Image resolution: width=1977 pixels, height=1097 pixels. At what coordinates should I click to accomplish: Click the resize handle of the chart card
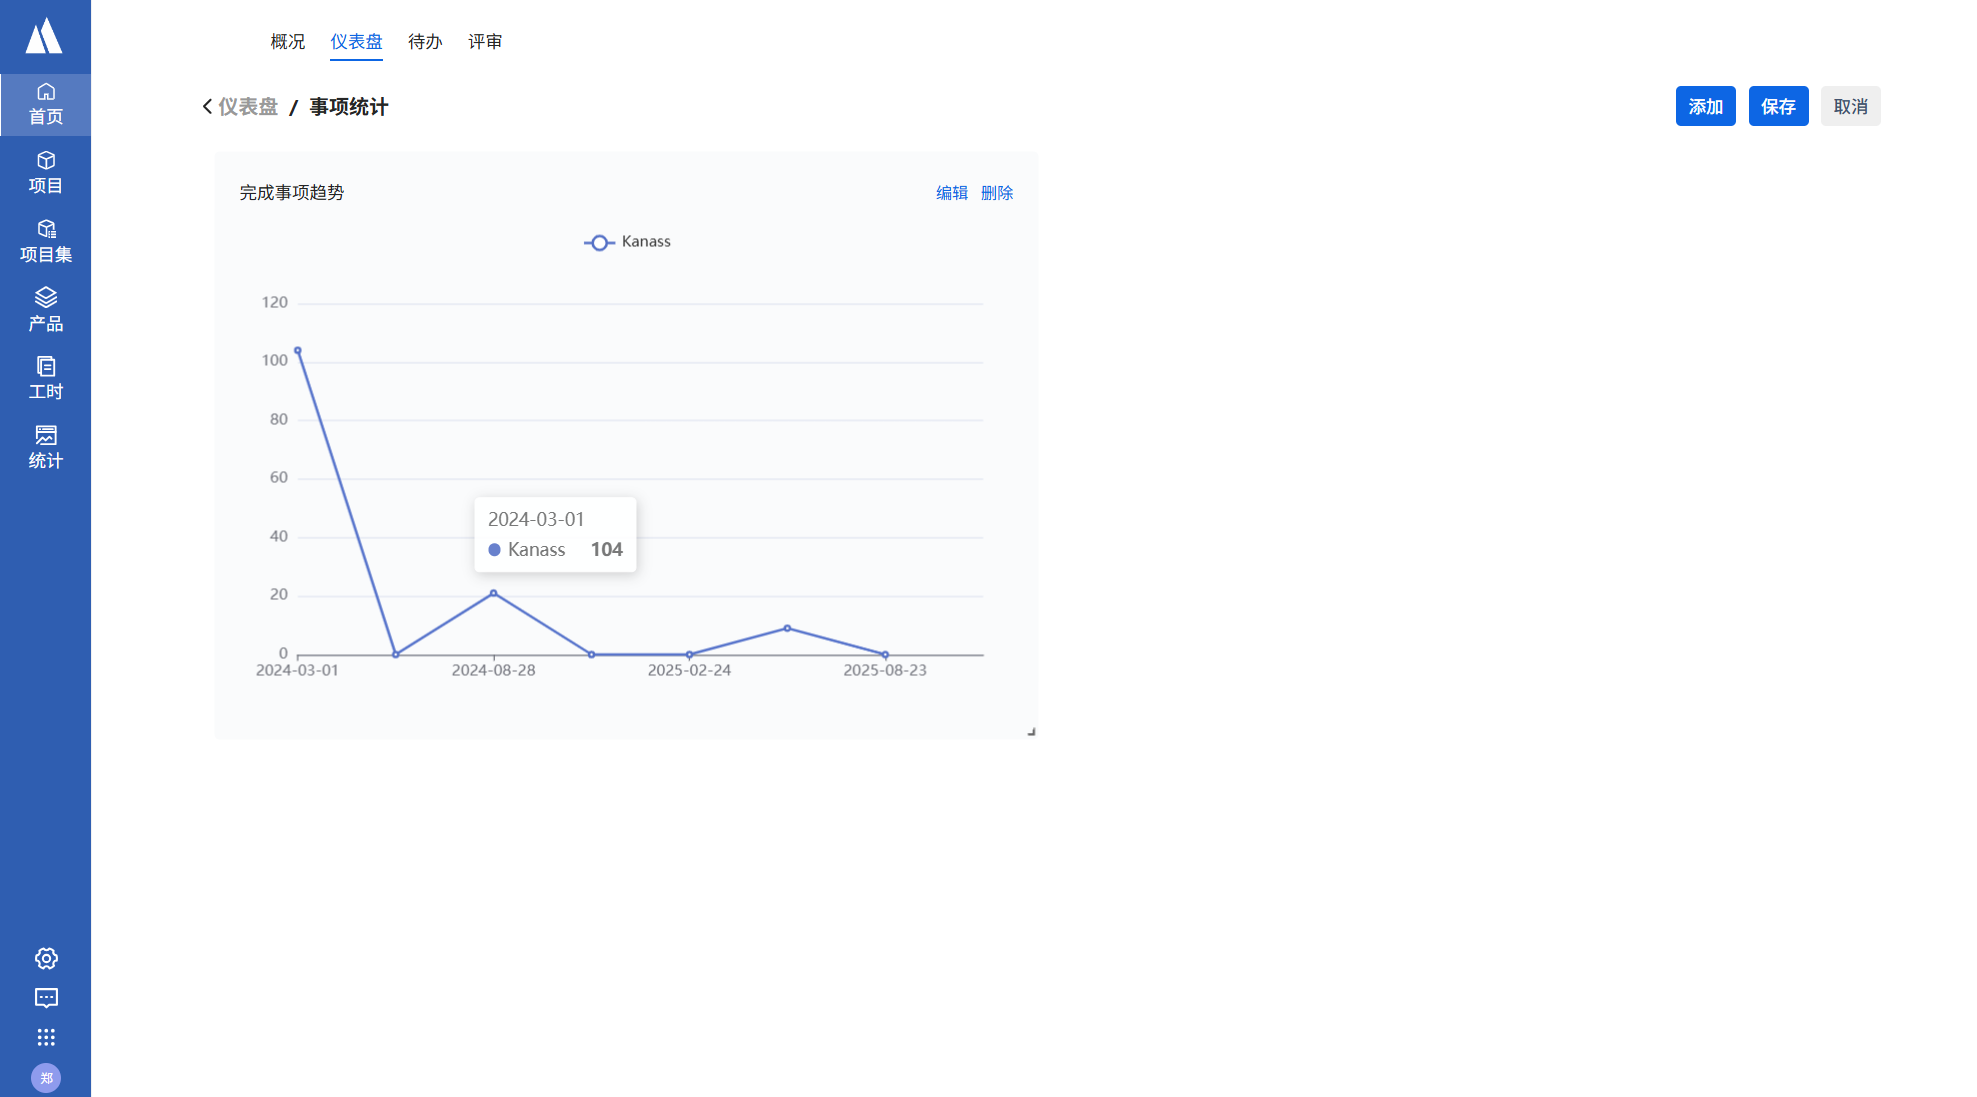click(x=1031, y=732)
